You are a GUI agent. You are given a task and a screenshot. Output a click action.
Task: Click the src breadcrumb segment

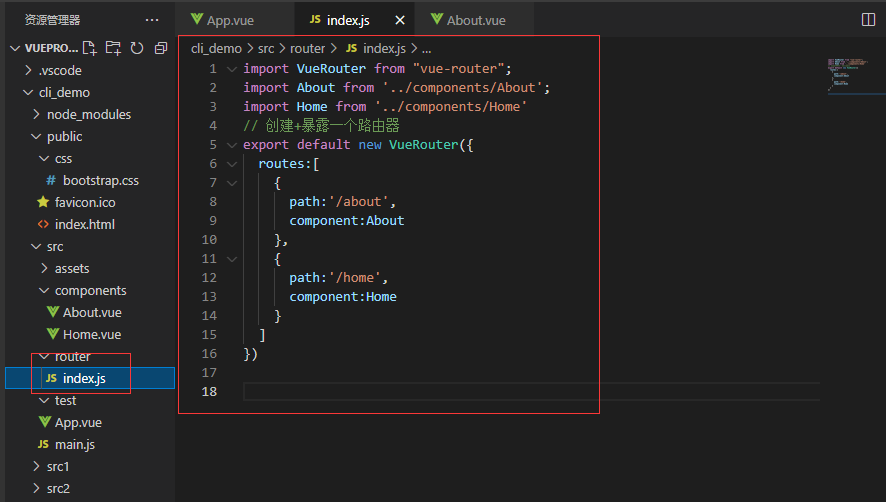[266, 49]
